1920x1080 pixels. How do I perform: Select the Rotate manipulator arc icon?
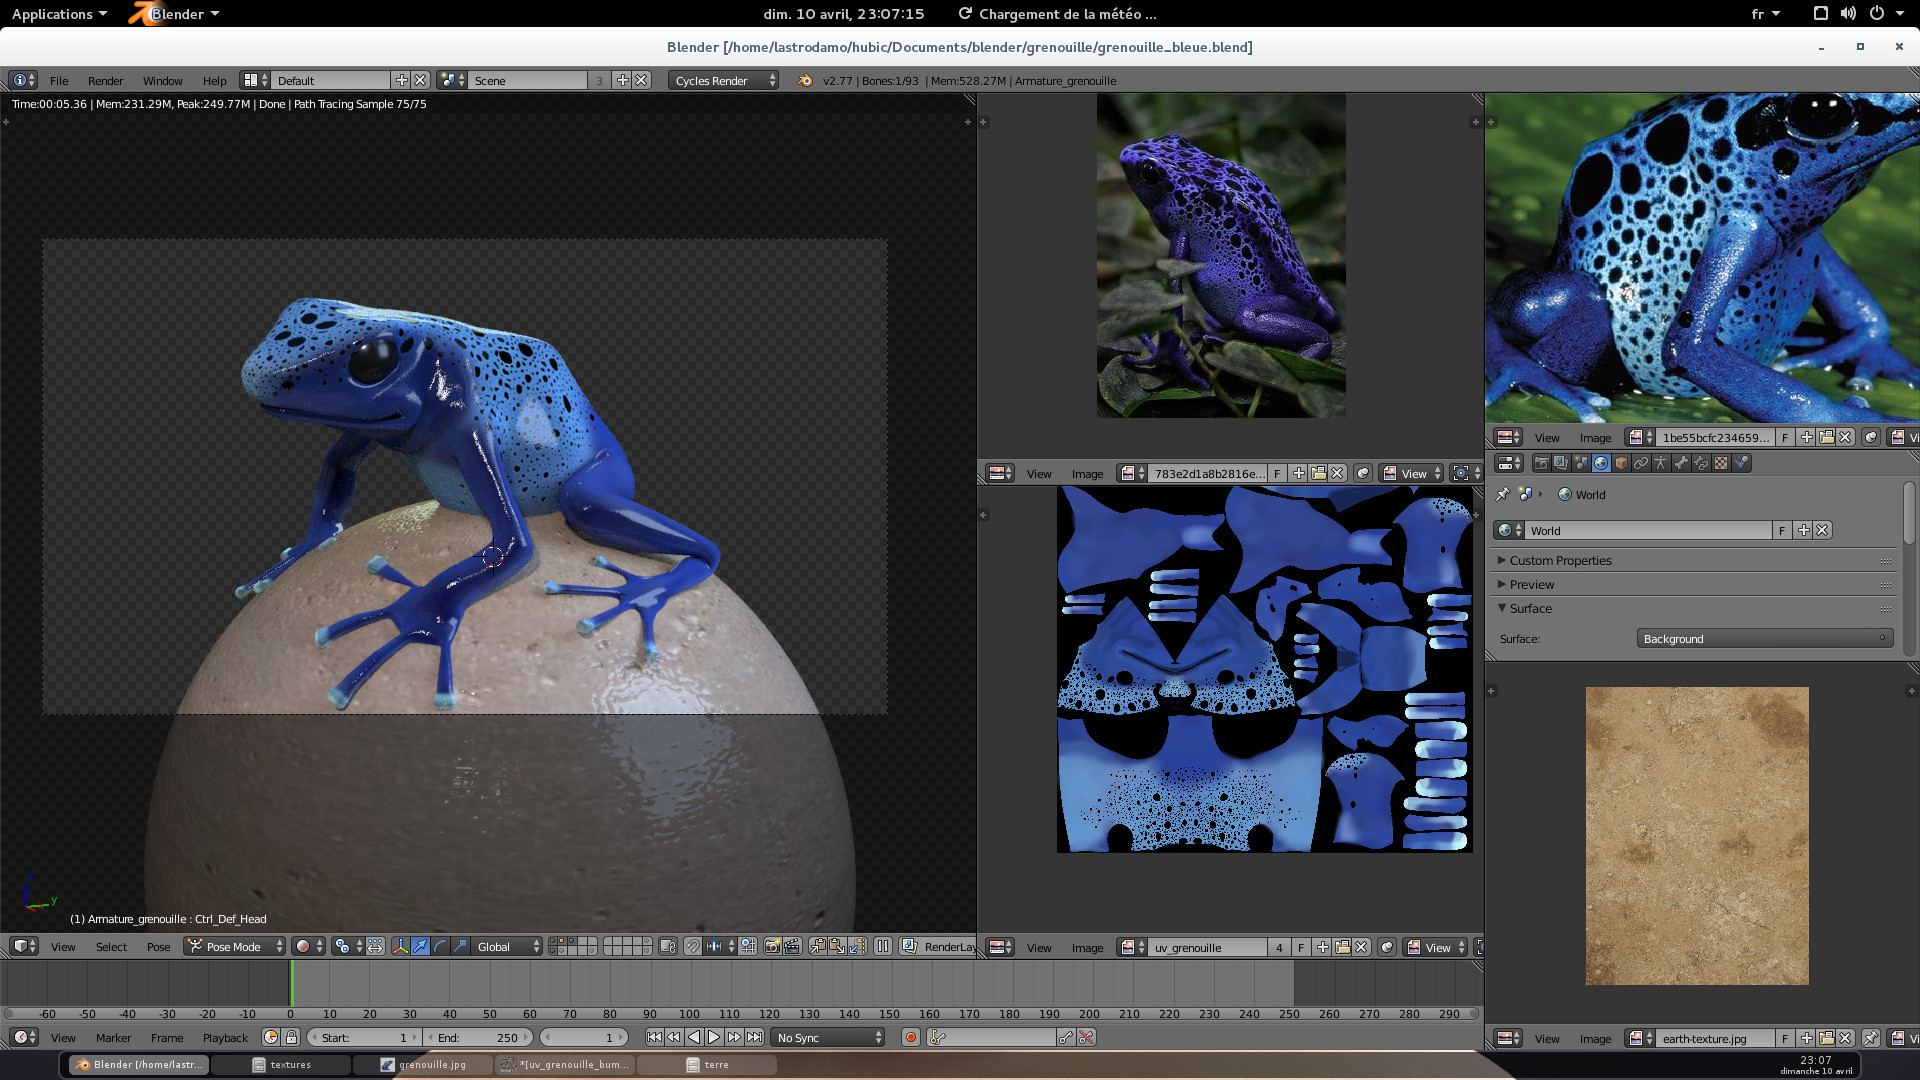click(440, 947)
